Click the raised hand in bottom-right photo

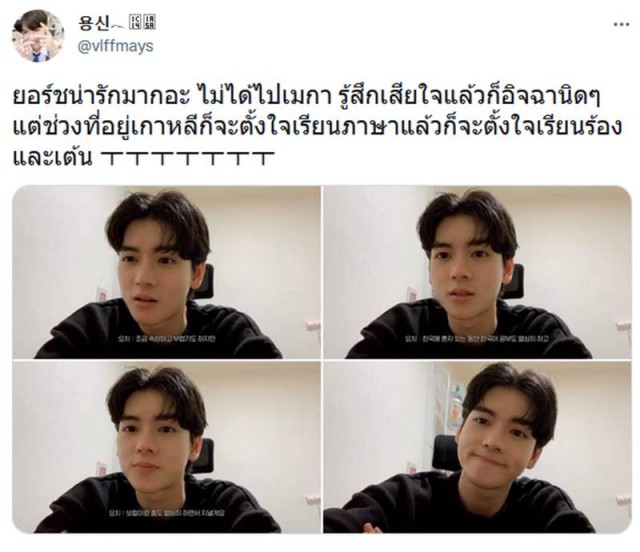click(372, 528)
